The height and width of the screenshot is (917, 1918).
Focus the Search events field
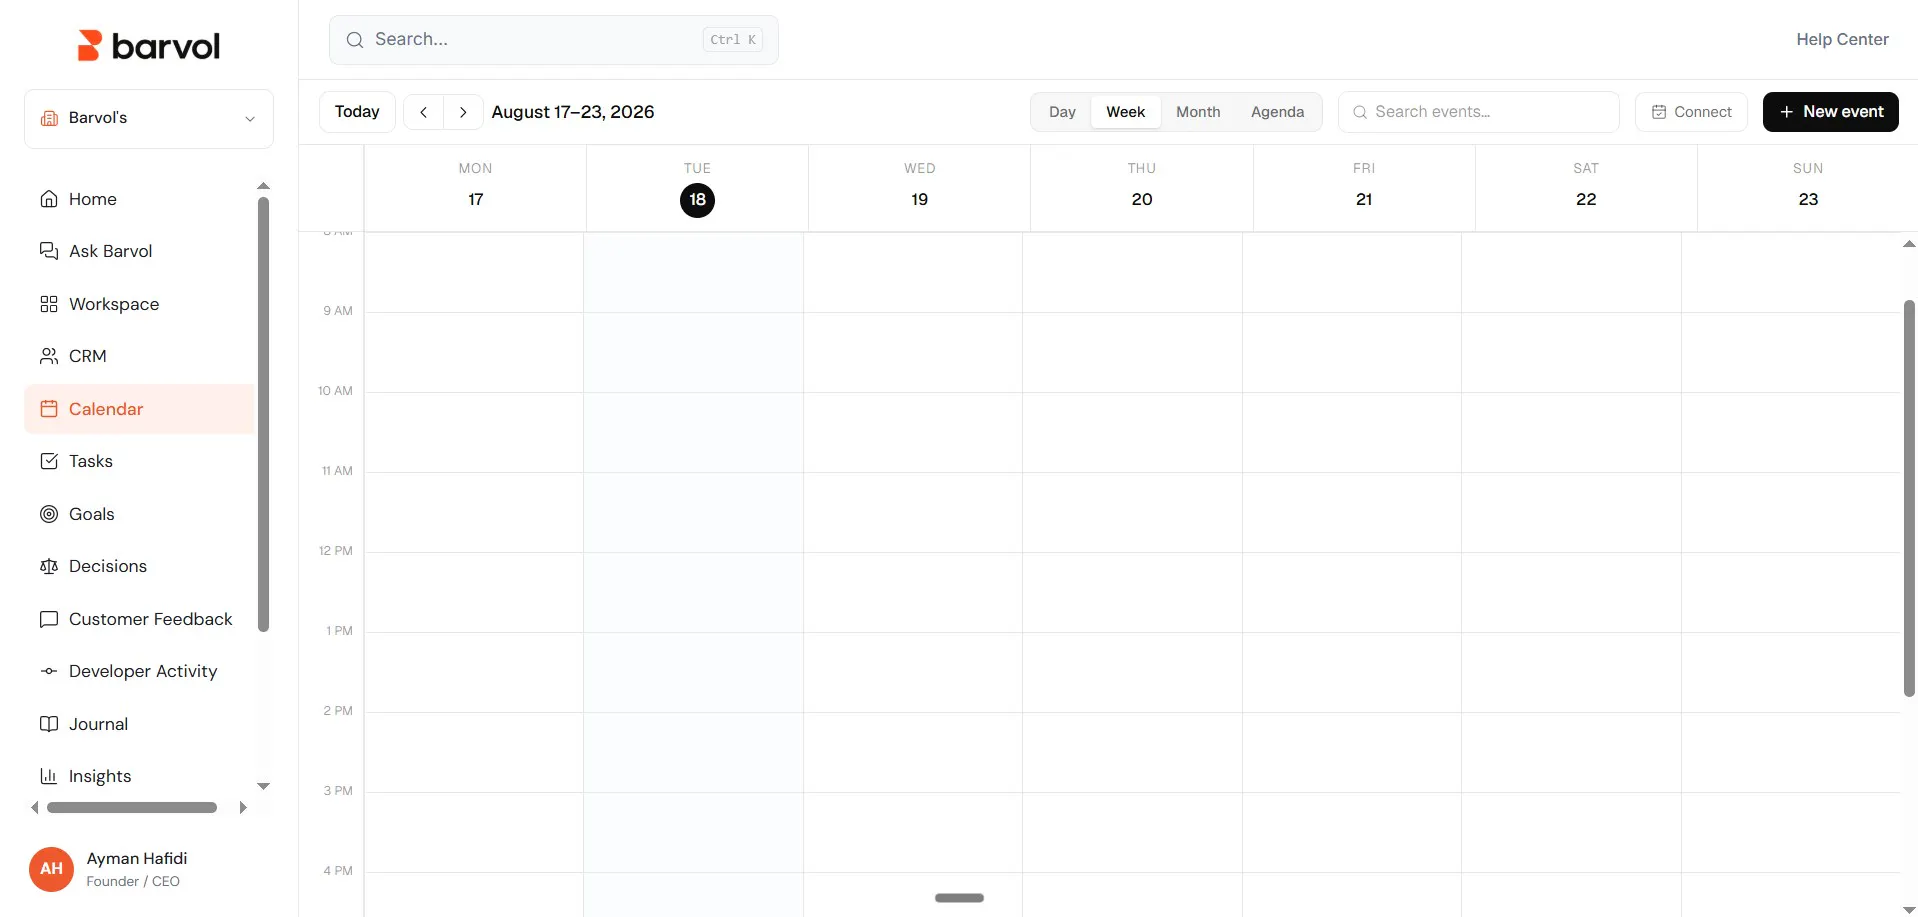click(1478, 112)
